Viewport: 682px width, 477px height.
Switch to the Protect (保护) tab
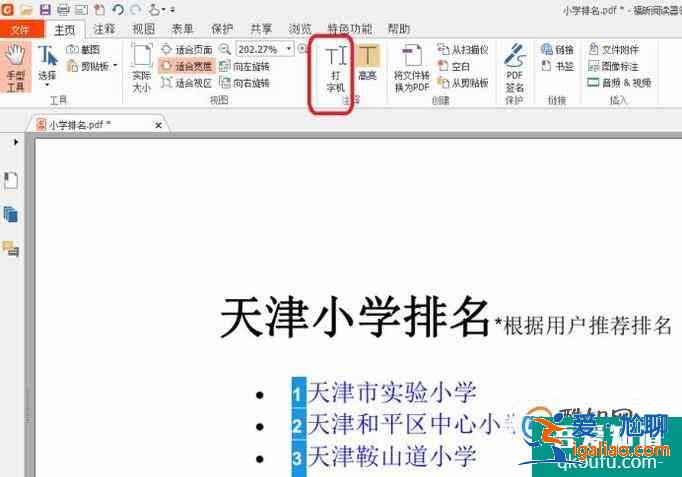point(222,29)
